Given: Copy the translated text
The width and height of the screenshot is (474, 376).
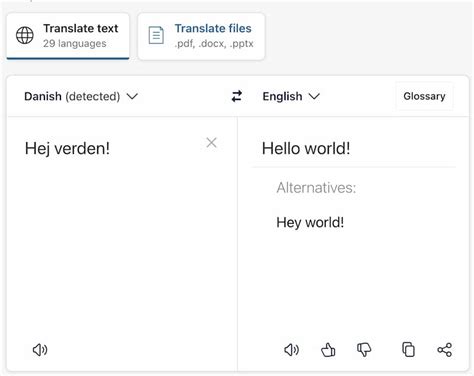Looking at the screenshot, I should [x=408, y=349].
